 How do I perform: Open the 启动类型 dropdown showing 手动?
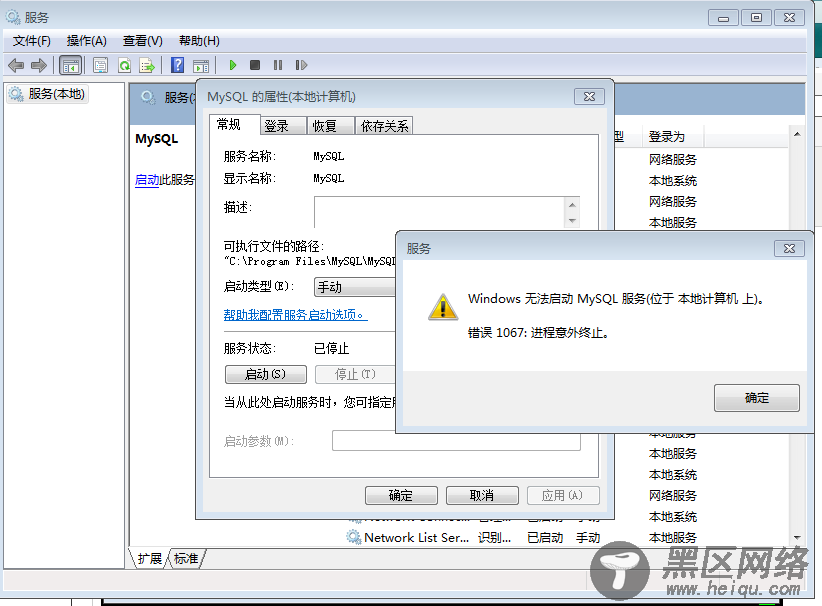pyautogui.click(x=355, y=287)
